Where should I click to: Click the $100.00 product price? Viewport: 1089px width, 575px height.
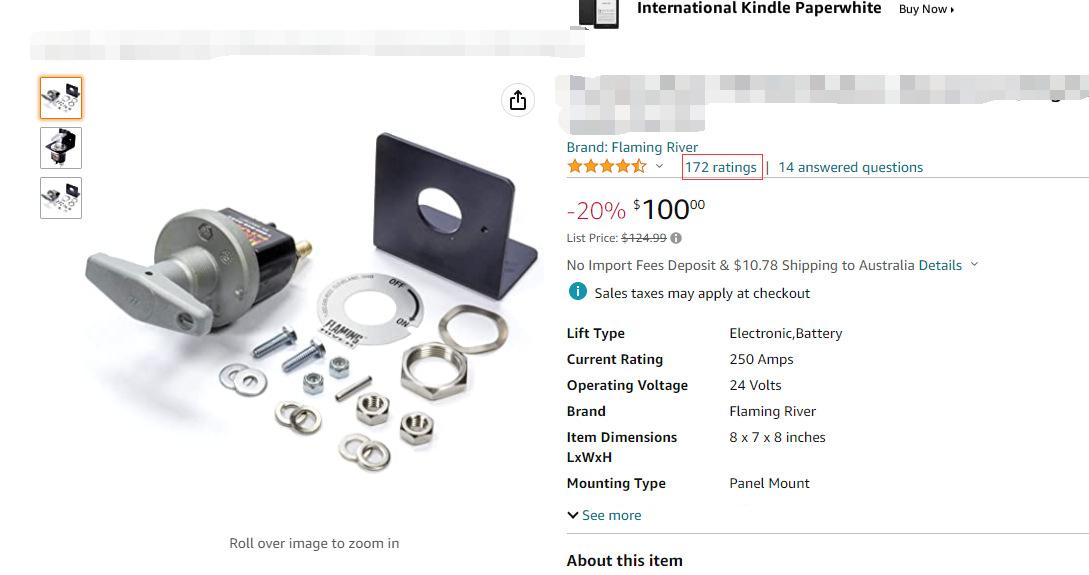point(667,210)
